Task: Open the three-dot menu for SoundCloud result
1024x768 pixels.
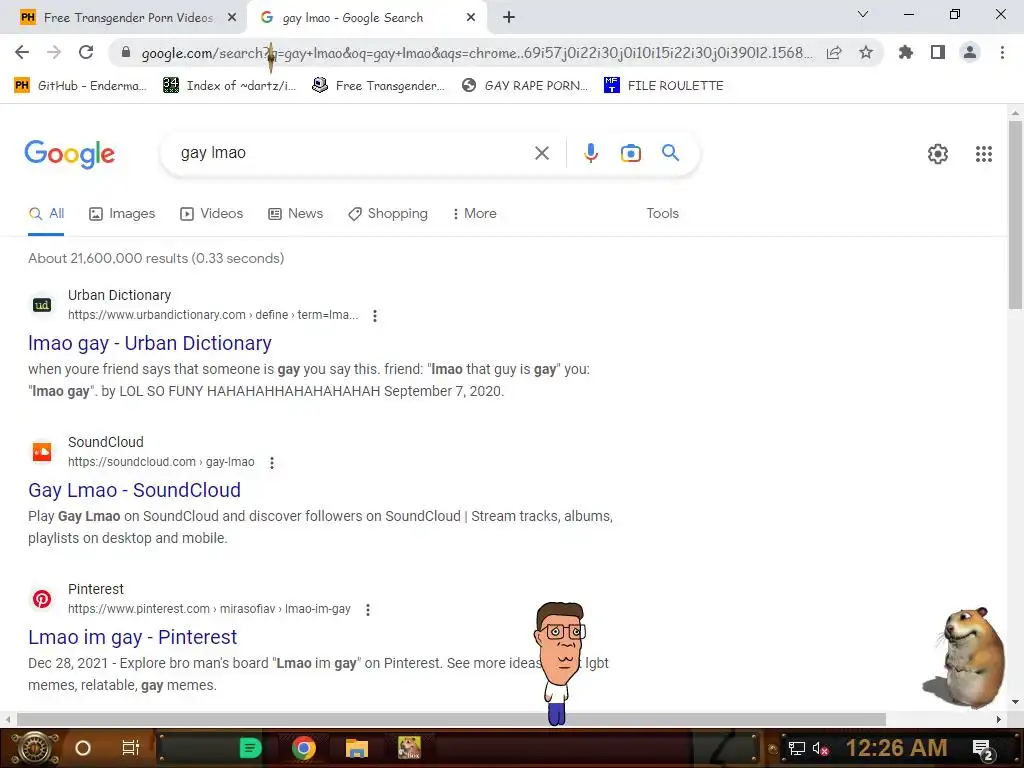Action: coord(272,462)
